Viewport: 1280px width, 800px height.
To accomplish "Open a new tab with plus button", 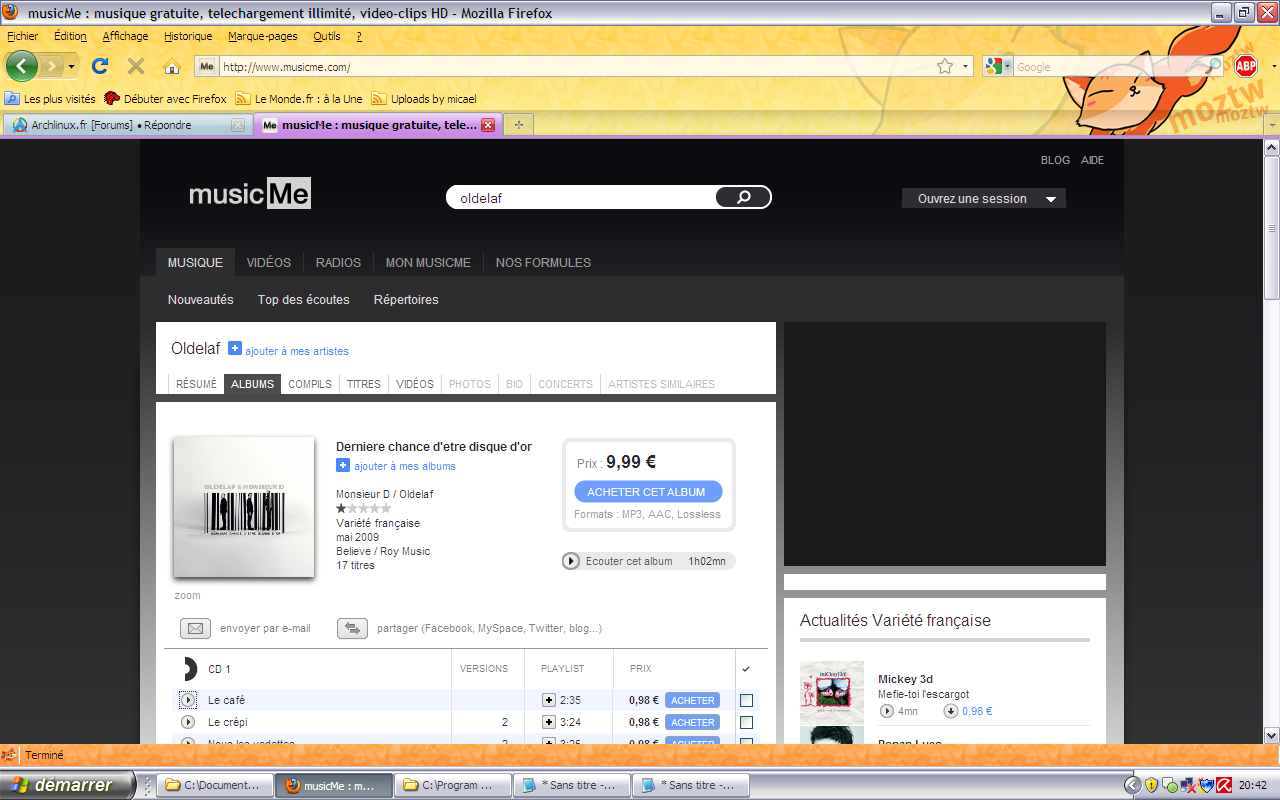I will (x=518, y=125).
